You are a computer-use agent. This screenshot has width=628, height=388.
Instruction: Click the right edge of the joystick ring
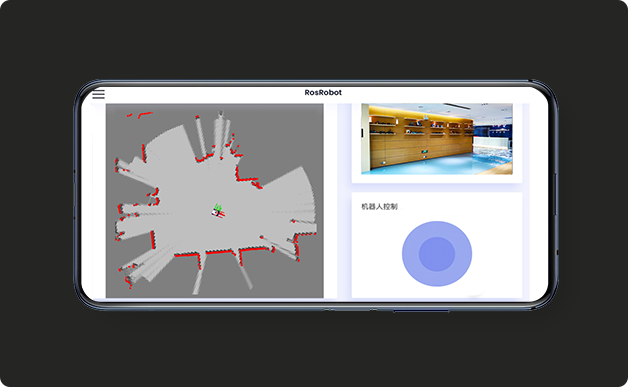pyautogui.click(x=467, y=254)
